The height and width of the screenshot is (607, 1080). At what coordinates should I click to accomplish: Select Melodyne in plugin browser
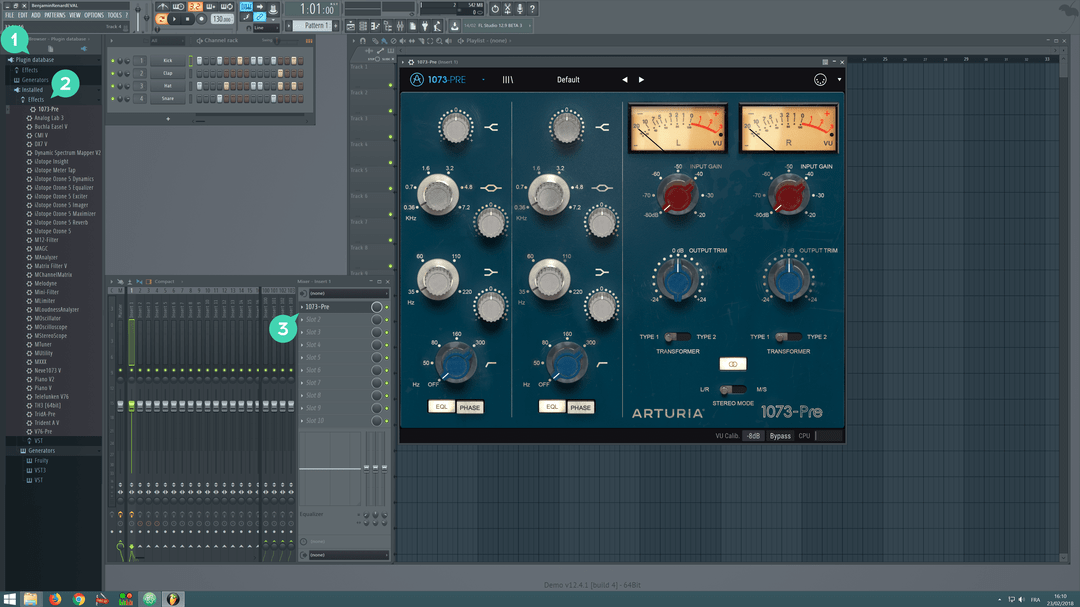pyautogui.click(x=45, y=283)
